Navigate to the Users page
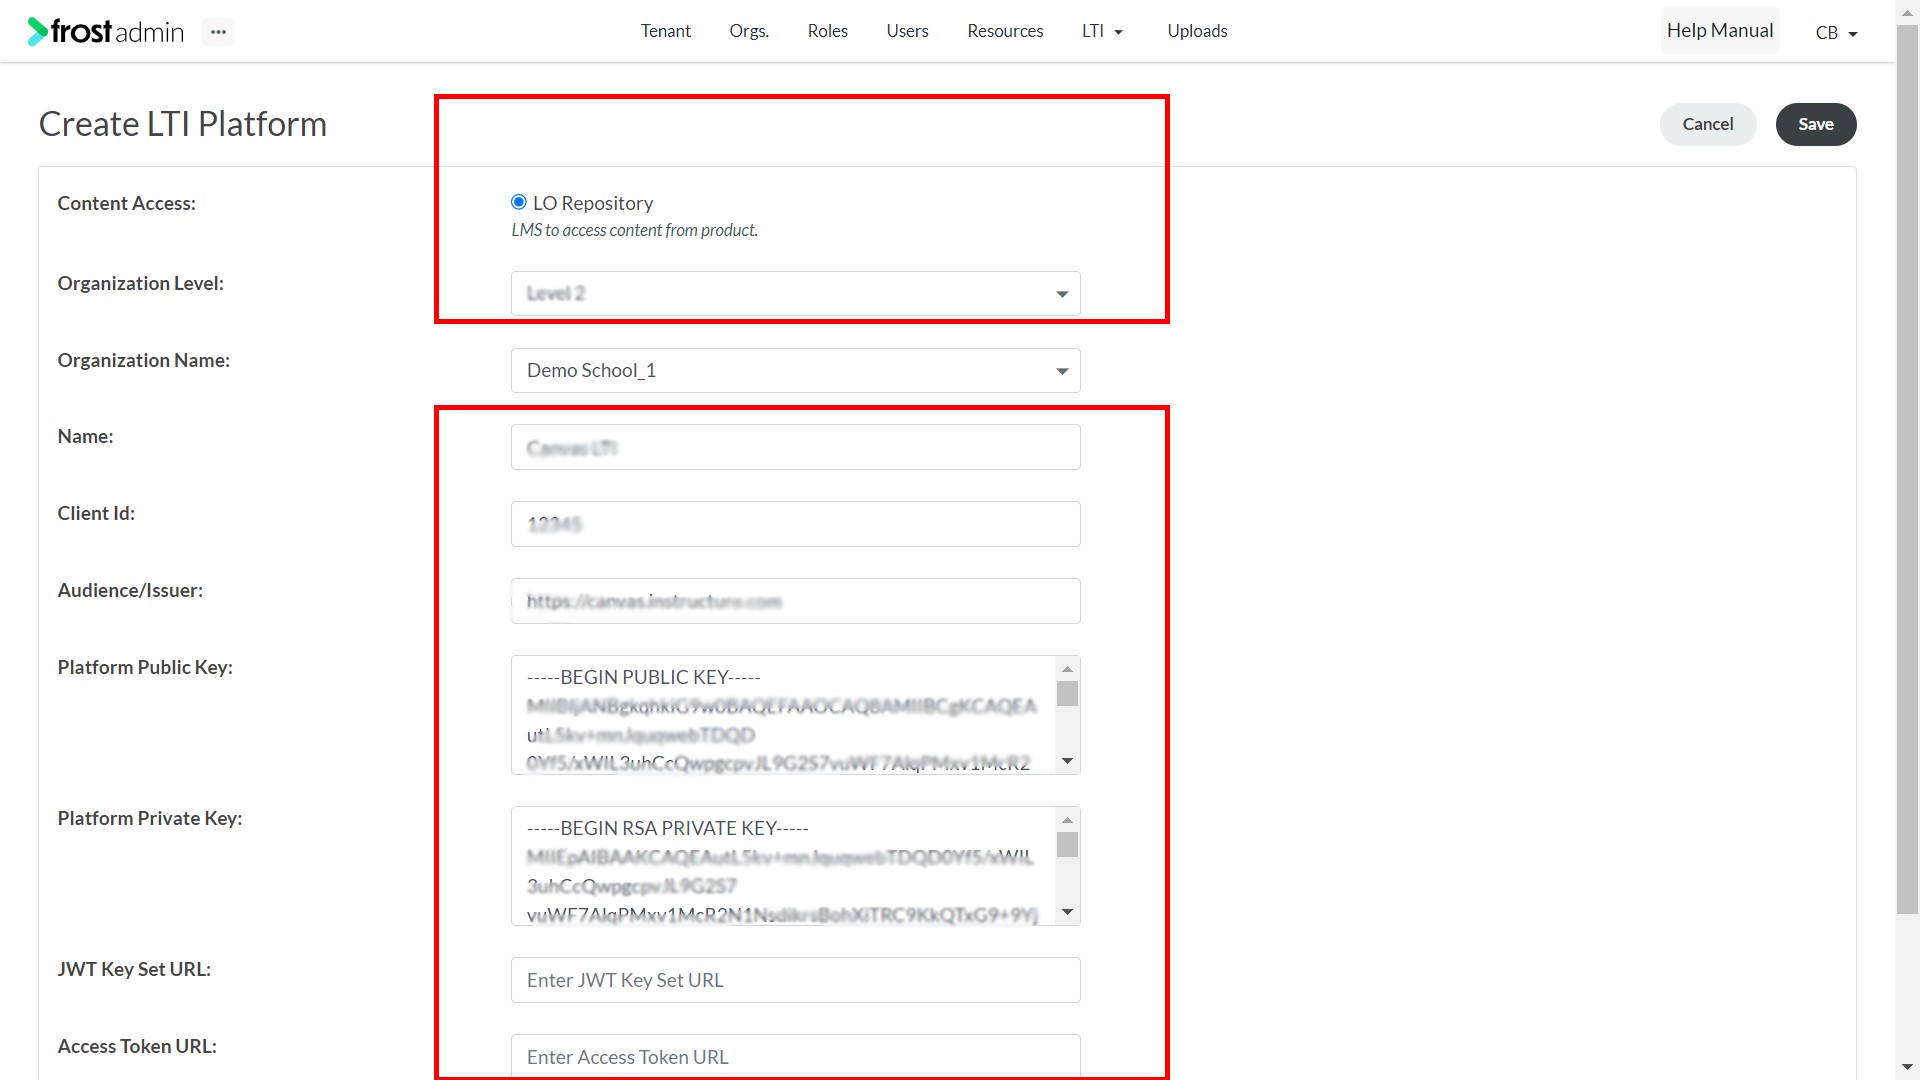The image size is (1920, 1080). pos(907,31)
